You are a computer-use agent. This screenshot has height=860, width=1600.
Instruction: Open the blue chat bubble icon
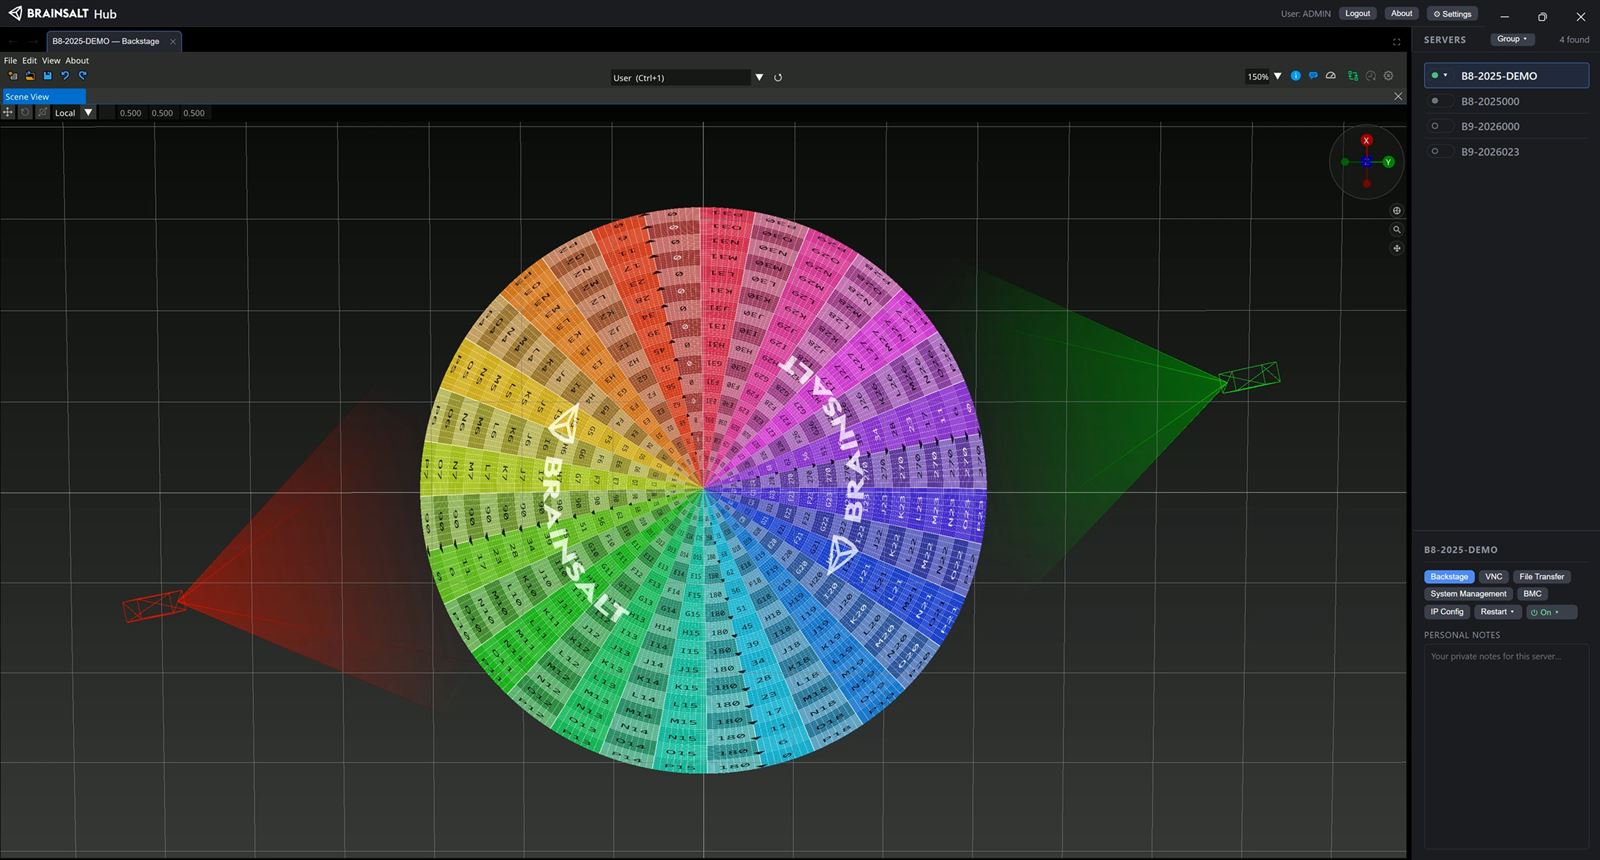pyautogui.click(x=1313, y=76)
